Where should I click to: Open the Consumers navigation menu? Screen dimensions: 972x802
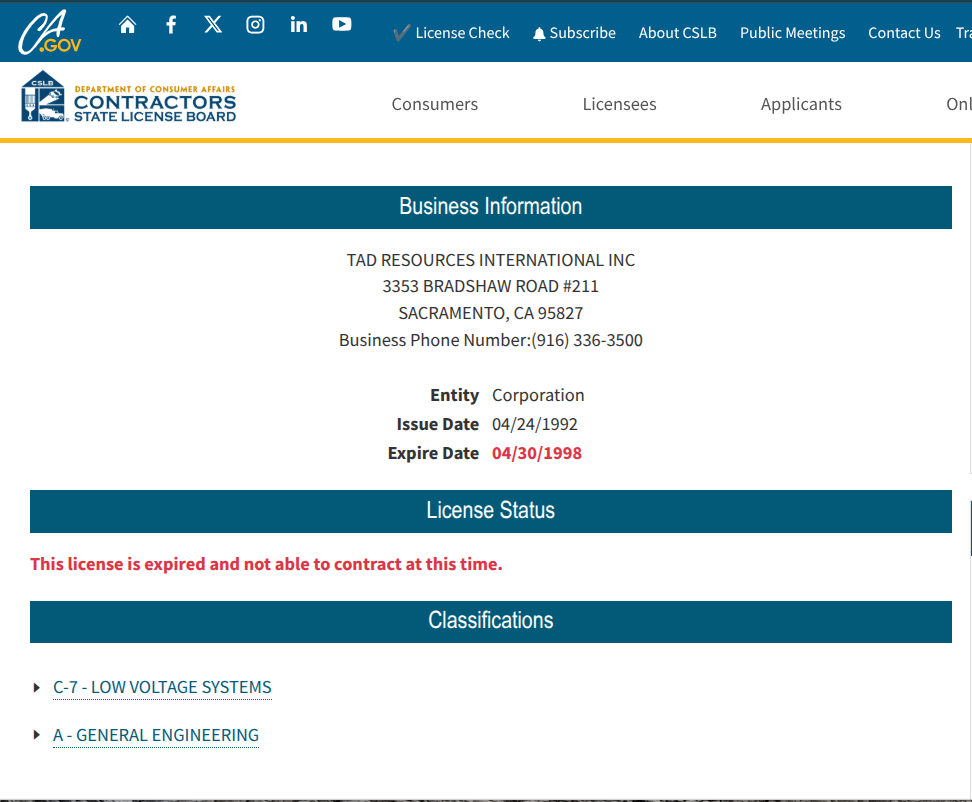tap(434, 104)
